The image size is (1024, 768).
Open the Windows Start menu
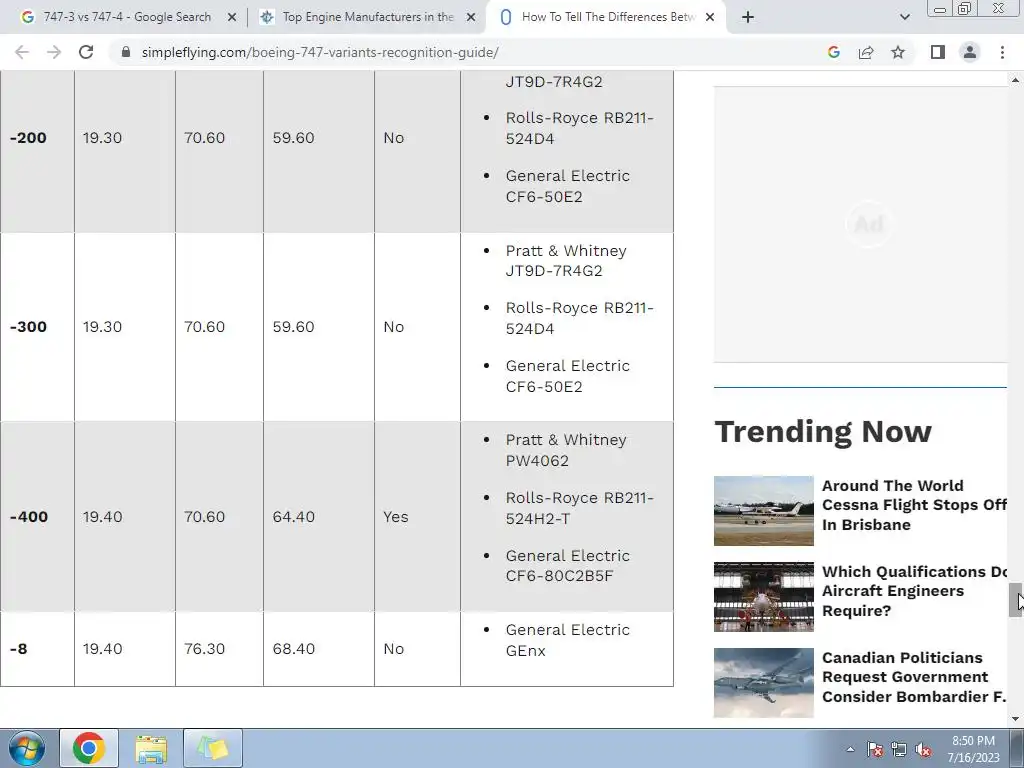pyautogui.click(x=26, y=748)
